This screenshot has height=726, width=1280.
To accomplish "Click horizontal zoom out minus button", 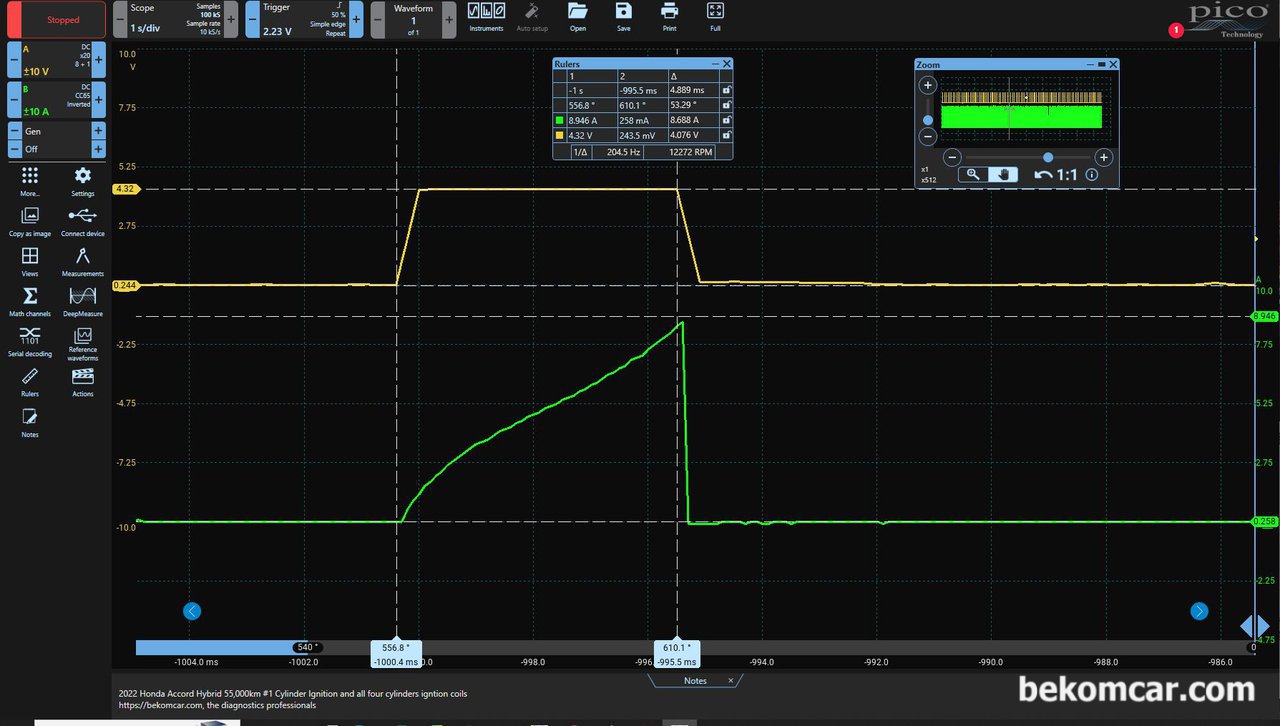I will click(953, 157).
